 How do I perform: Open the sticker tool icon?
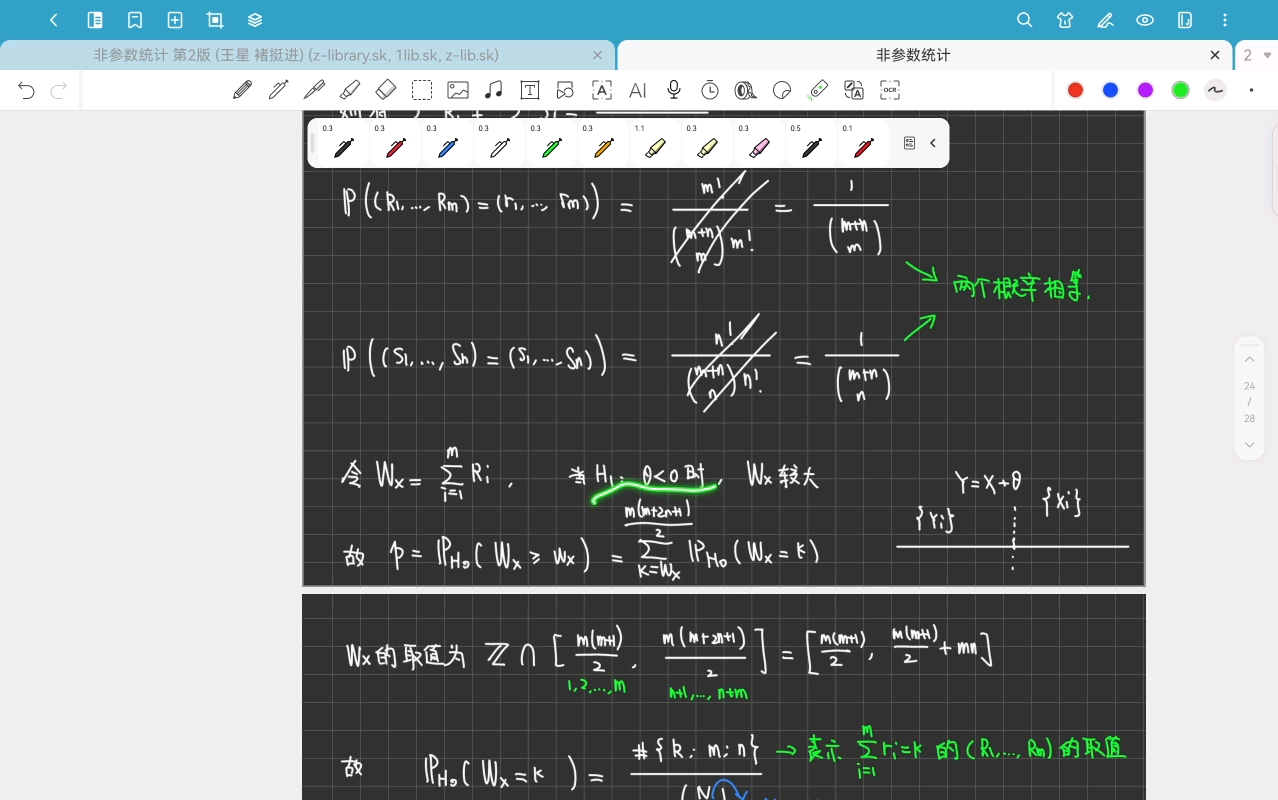tap(782, 90)
